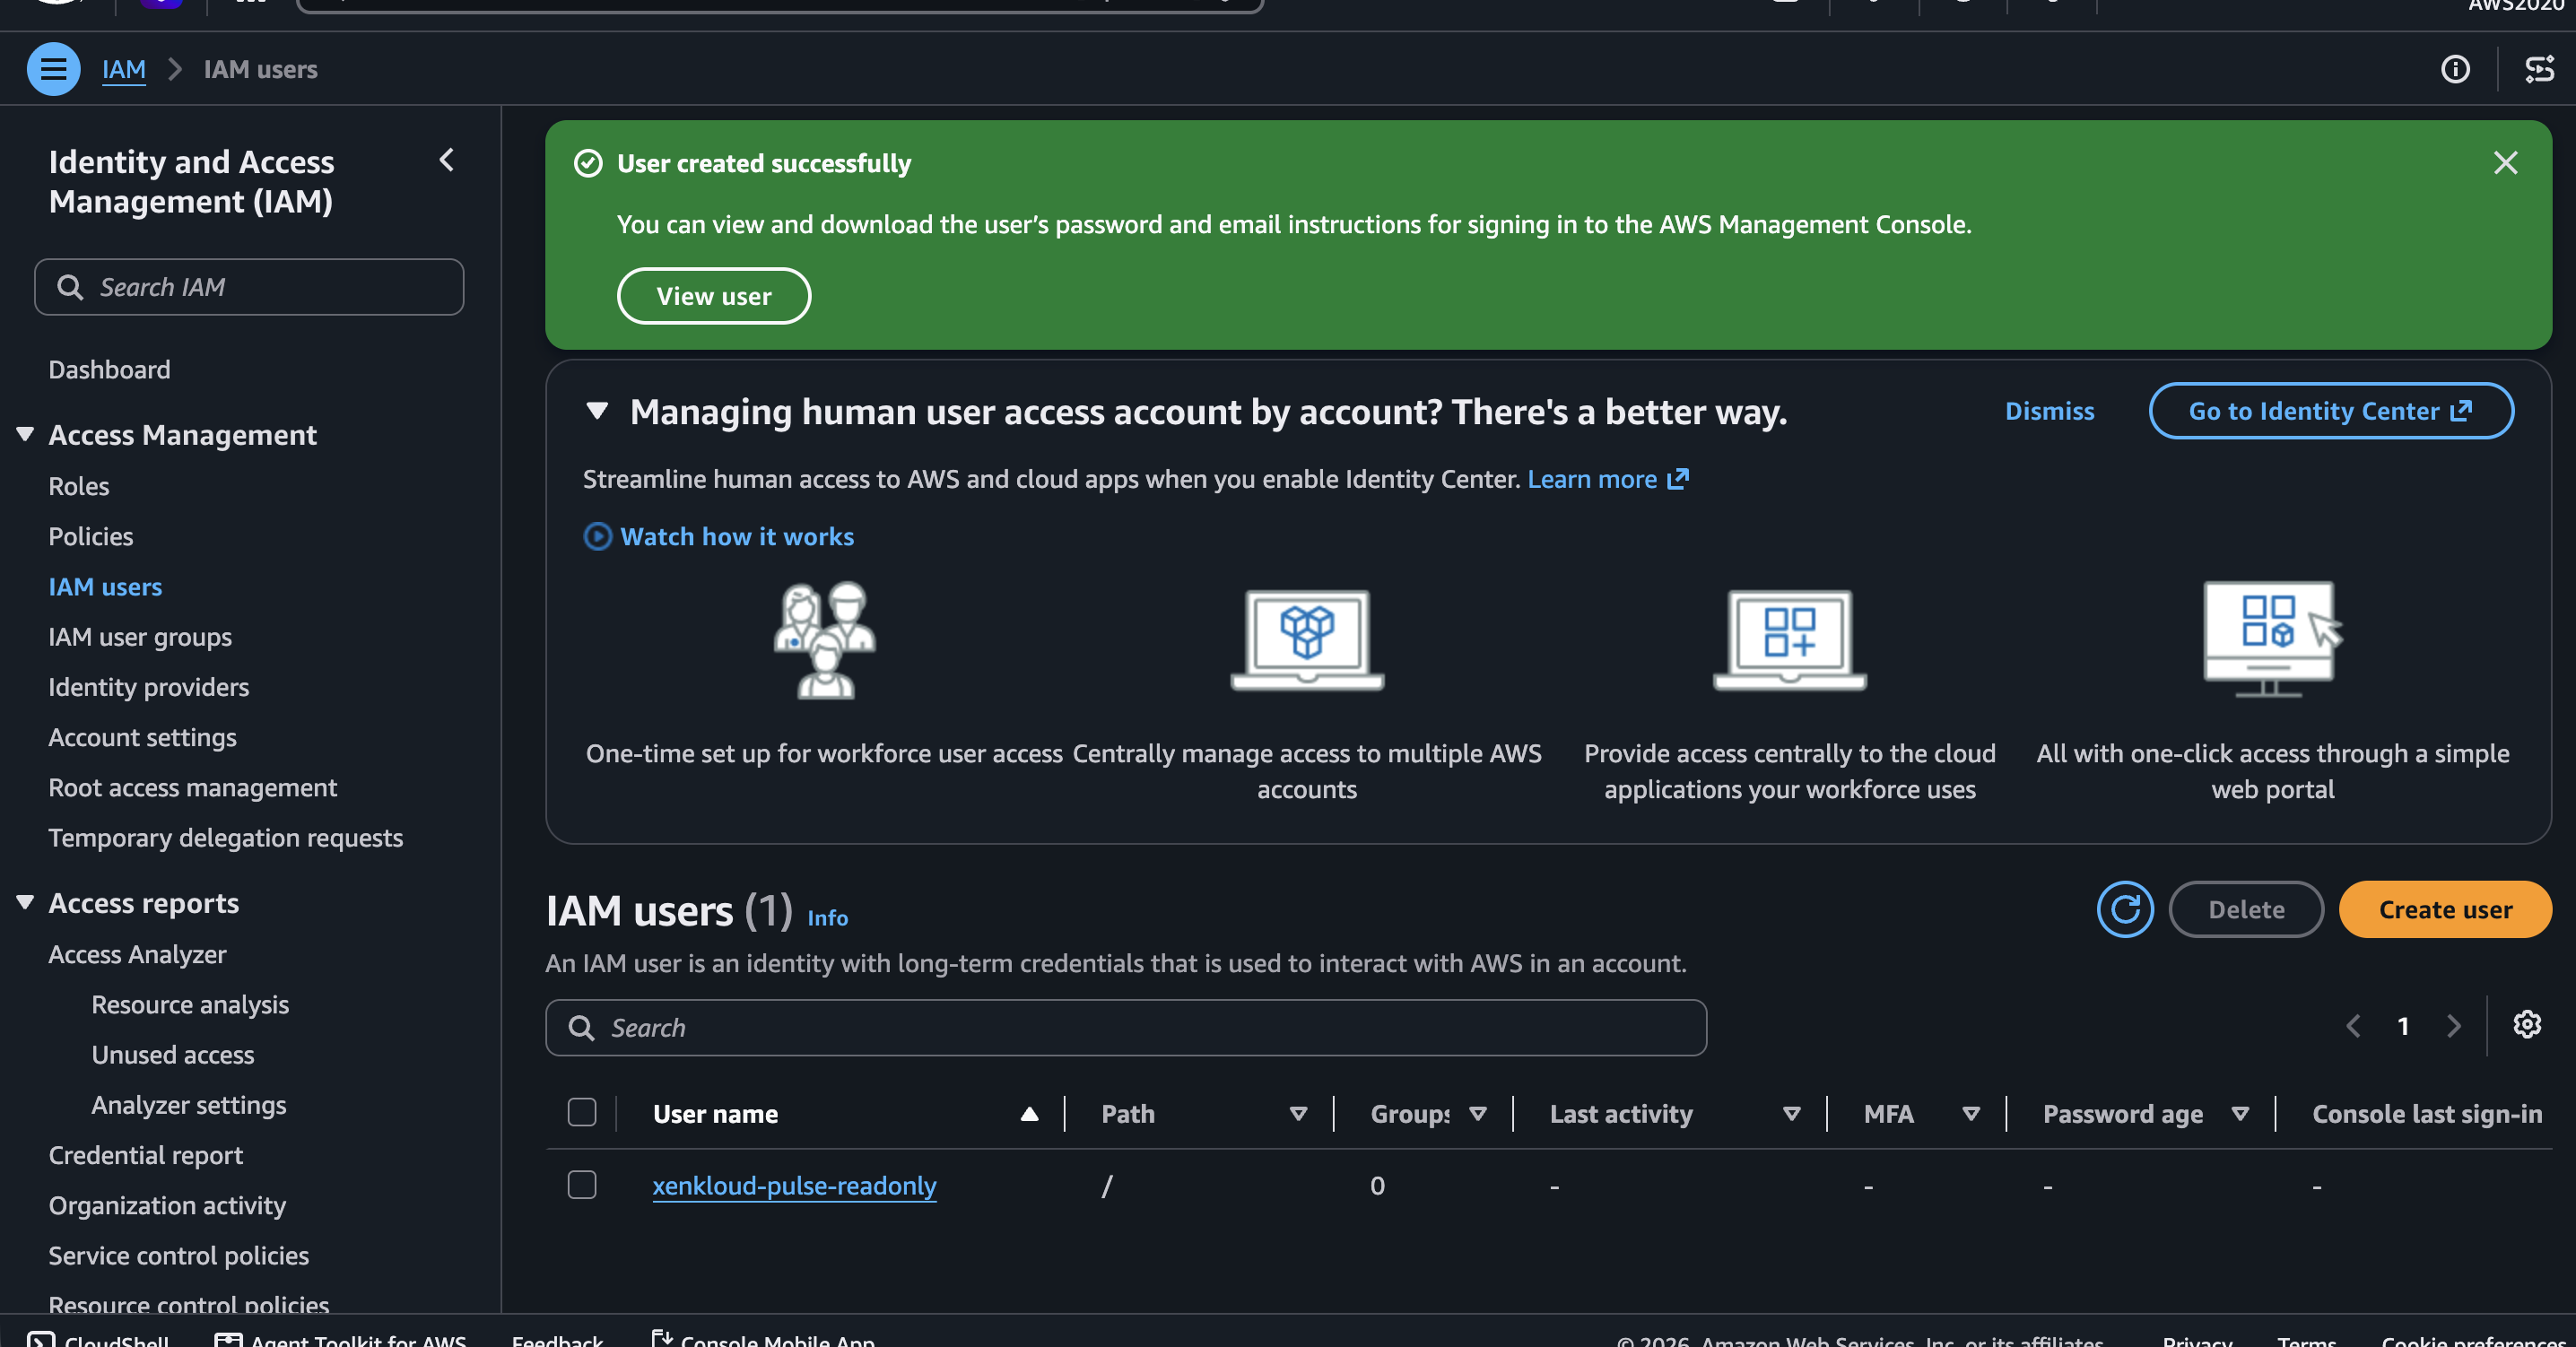
Task: Open Analyzer settings in the sidebar
Action: point(189,1105)
